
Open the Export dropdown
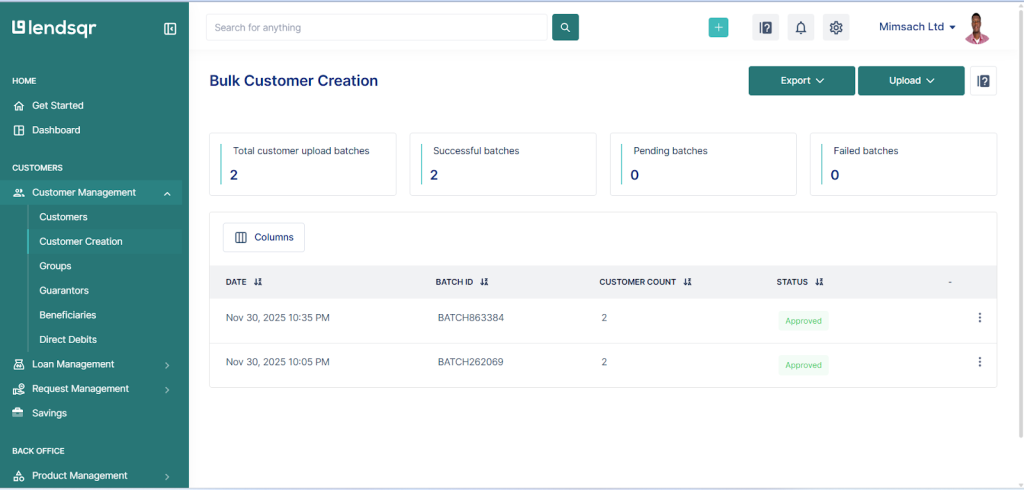coord(801,81)
